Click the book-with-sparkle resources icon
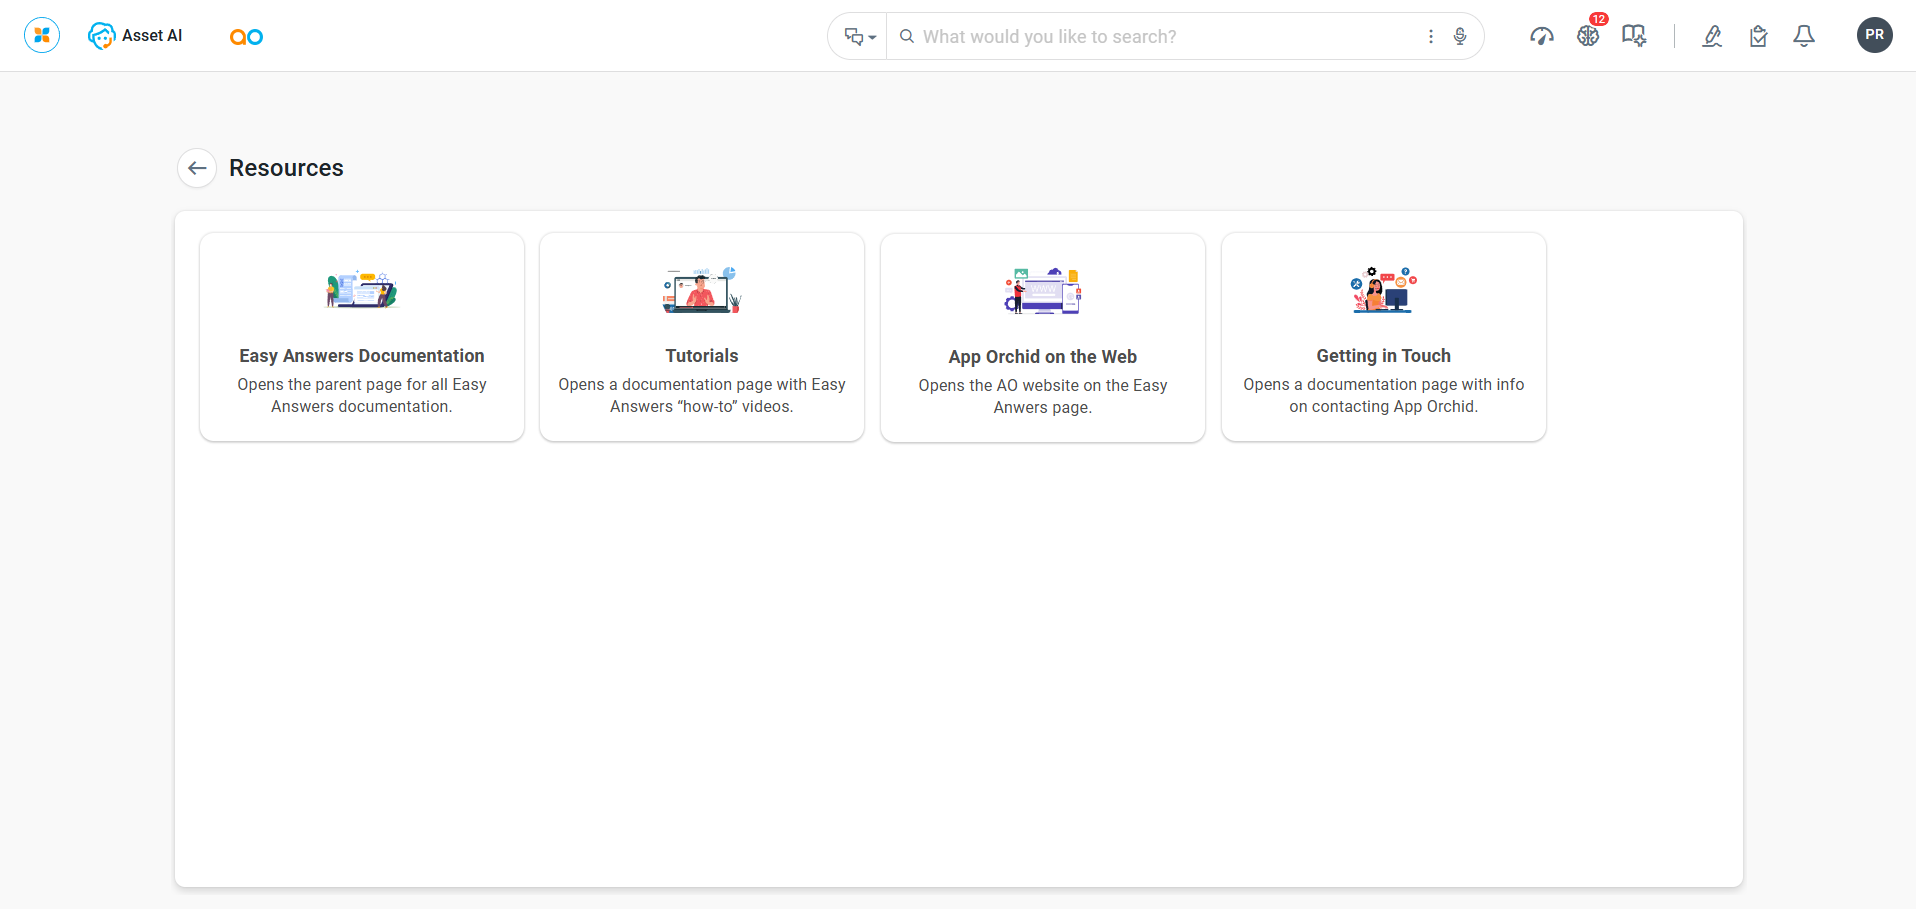The height and width of the screenshot is (909, 1916). pos(1634,36)
